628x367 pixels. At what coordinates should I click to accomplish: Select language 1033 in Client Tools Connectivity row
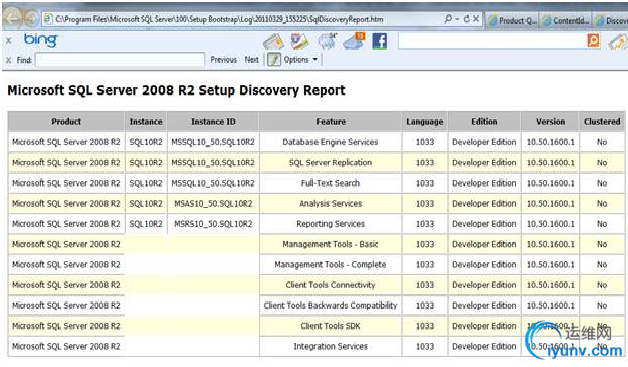click(x=425, y=285)
